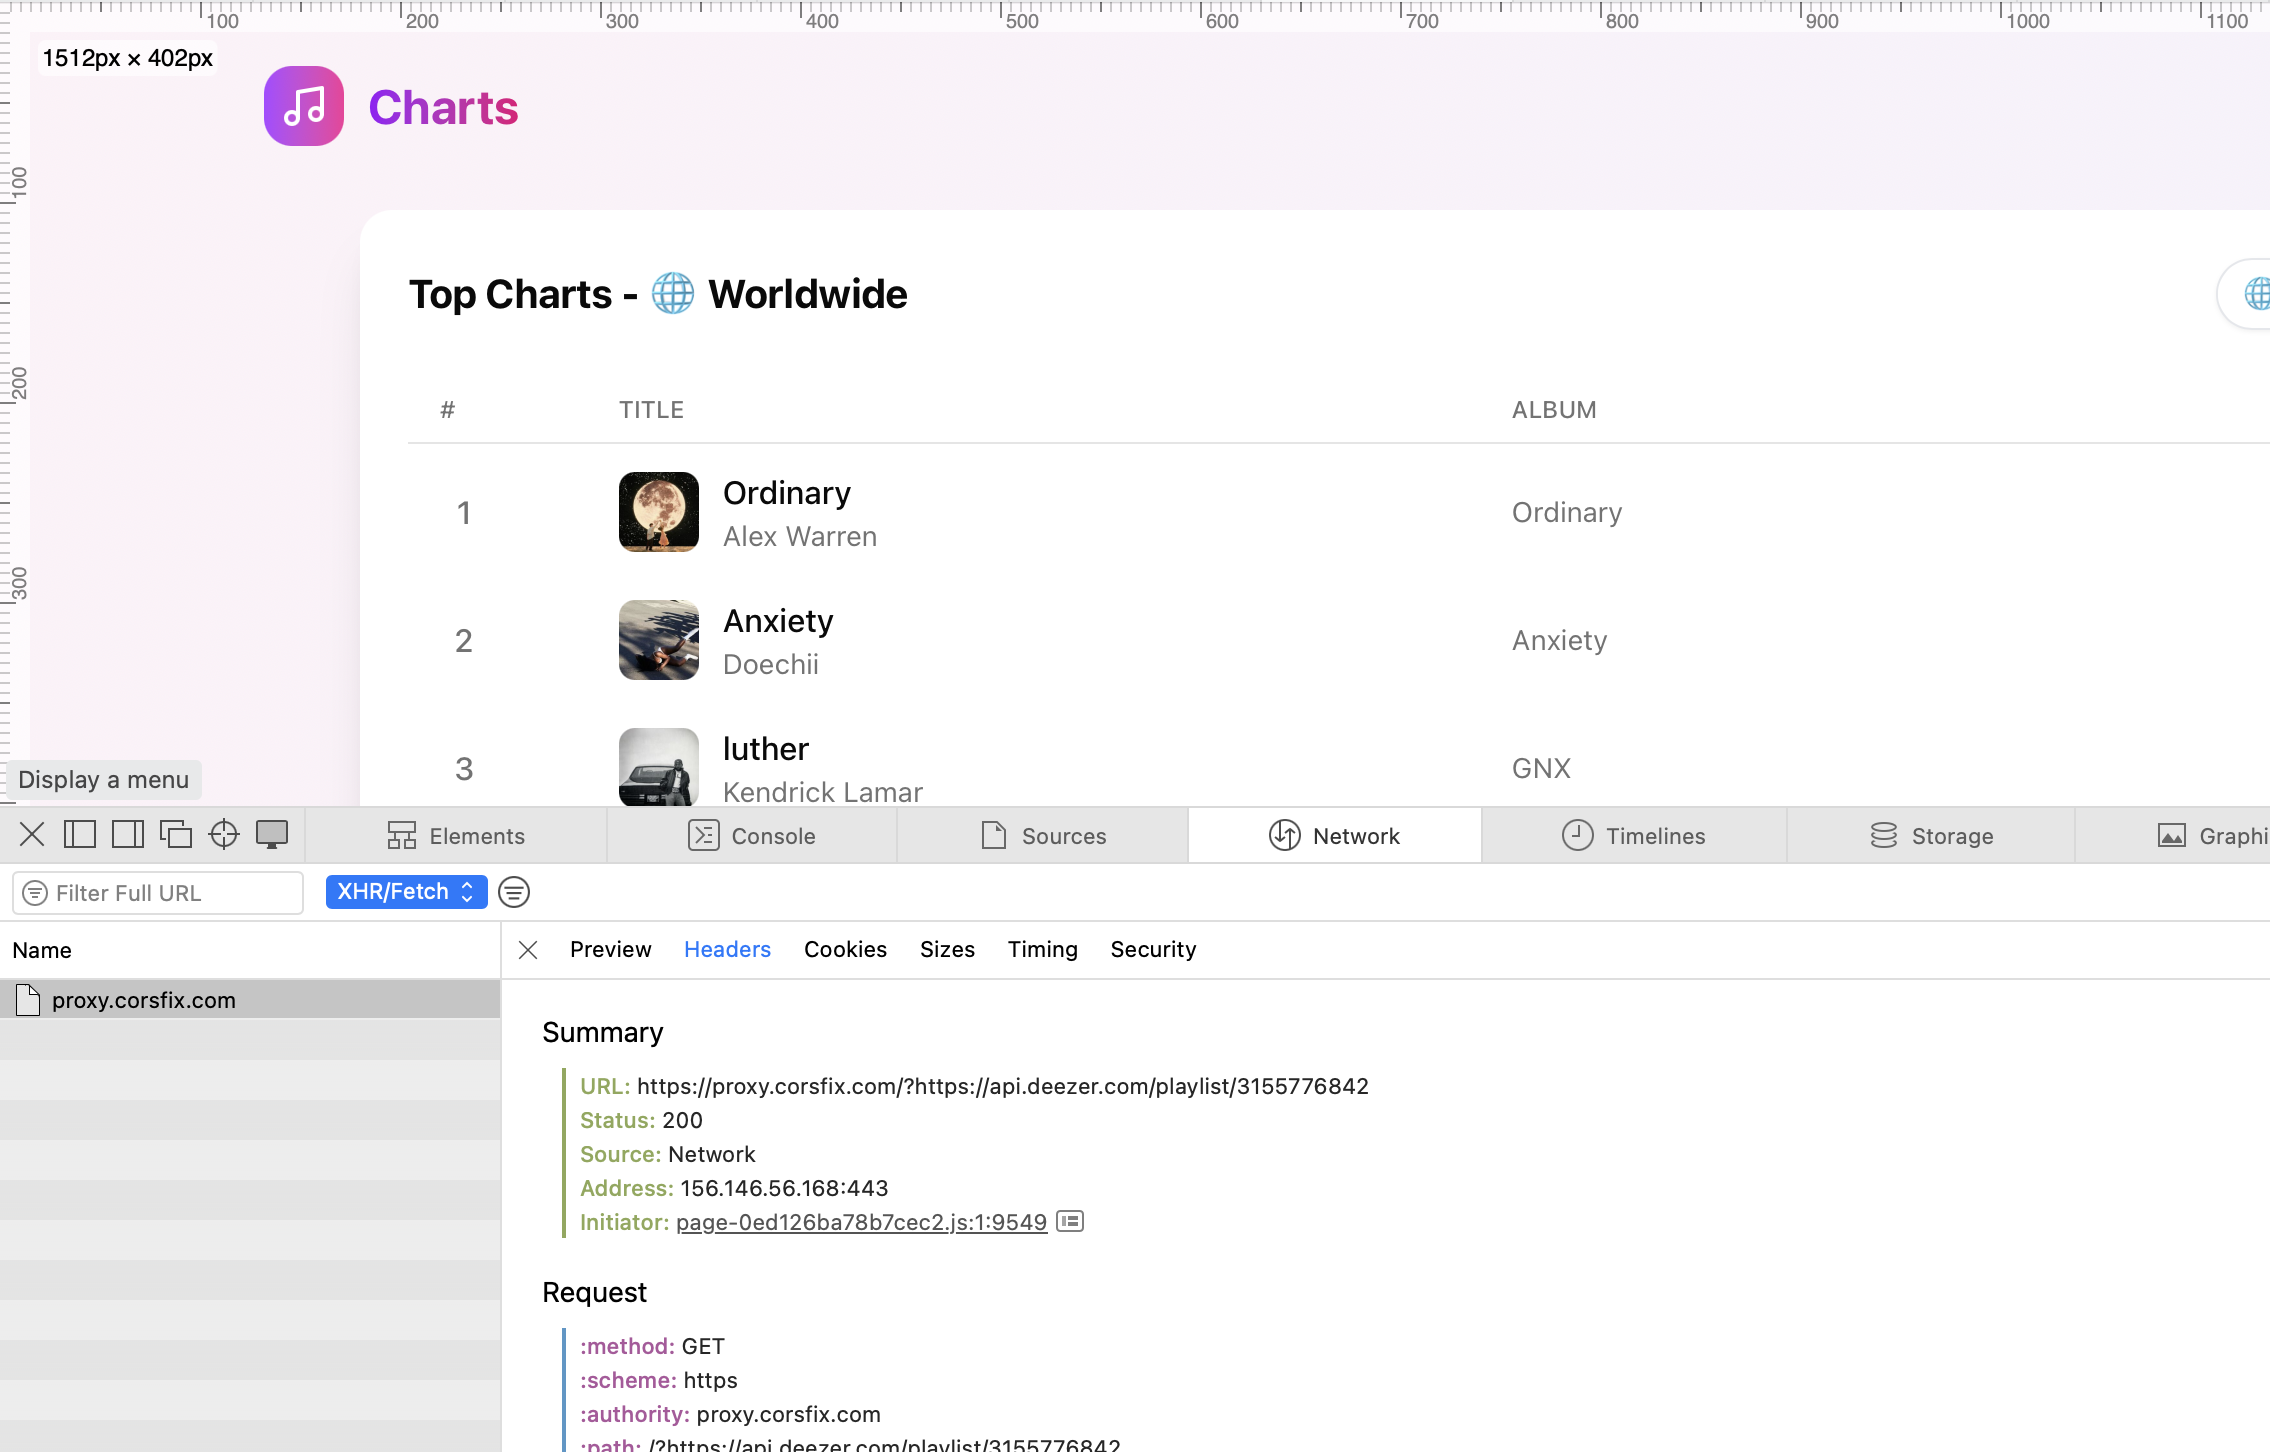
Task: Click the :authority value proxy.corsfix.com
Action: pos(788,1414)
